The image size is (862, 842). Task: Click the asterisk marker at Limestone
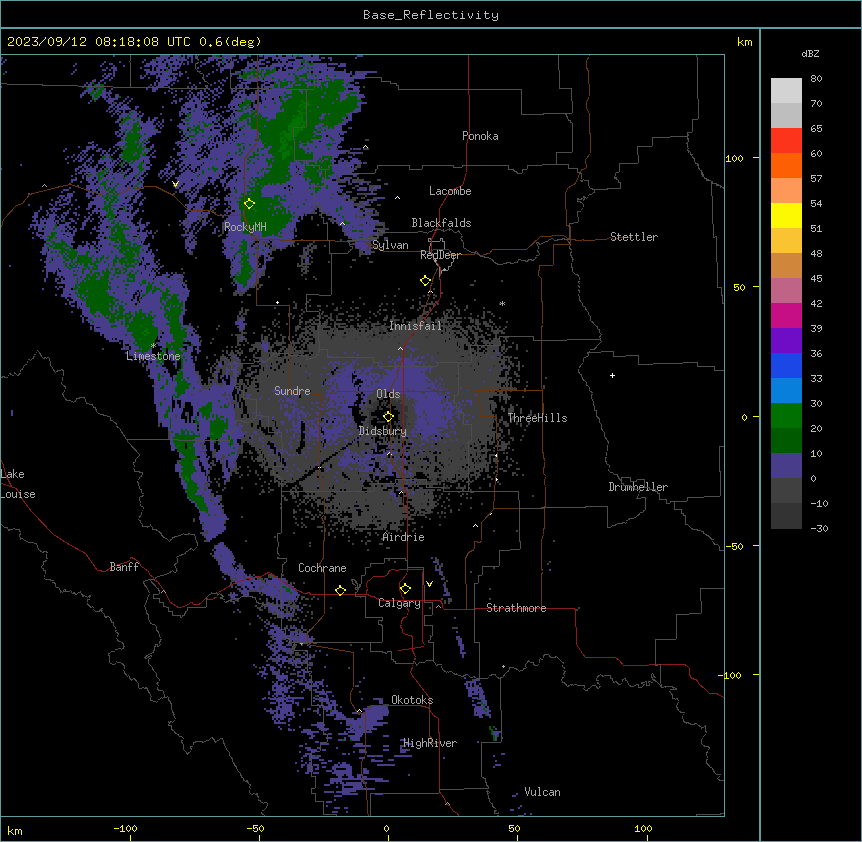coord(153,346)
